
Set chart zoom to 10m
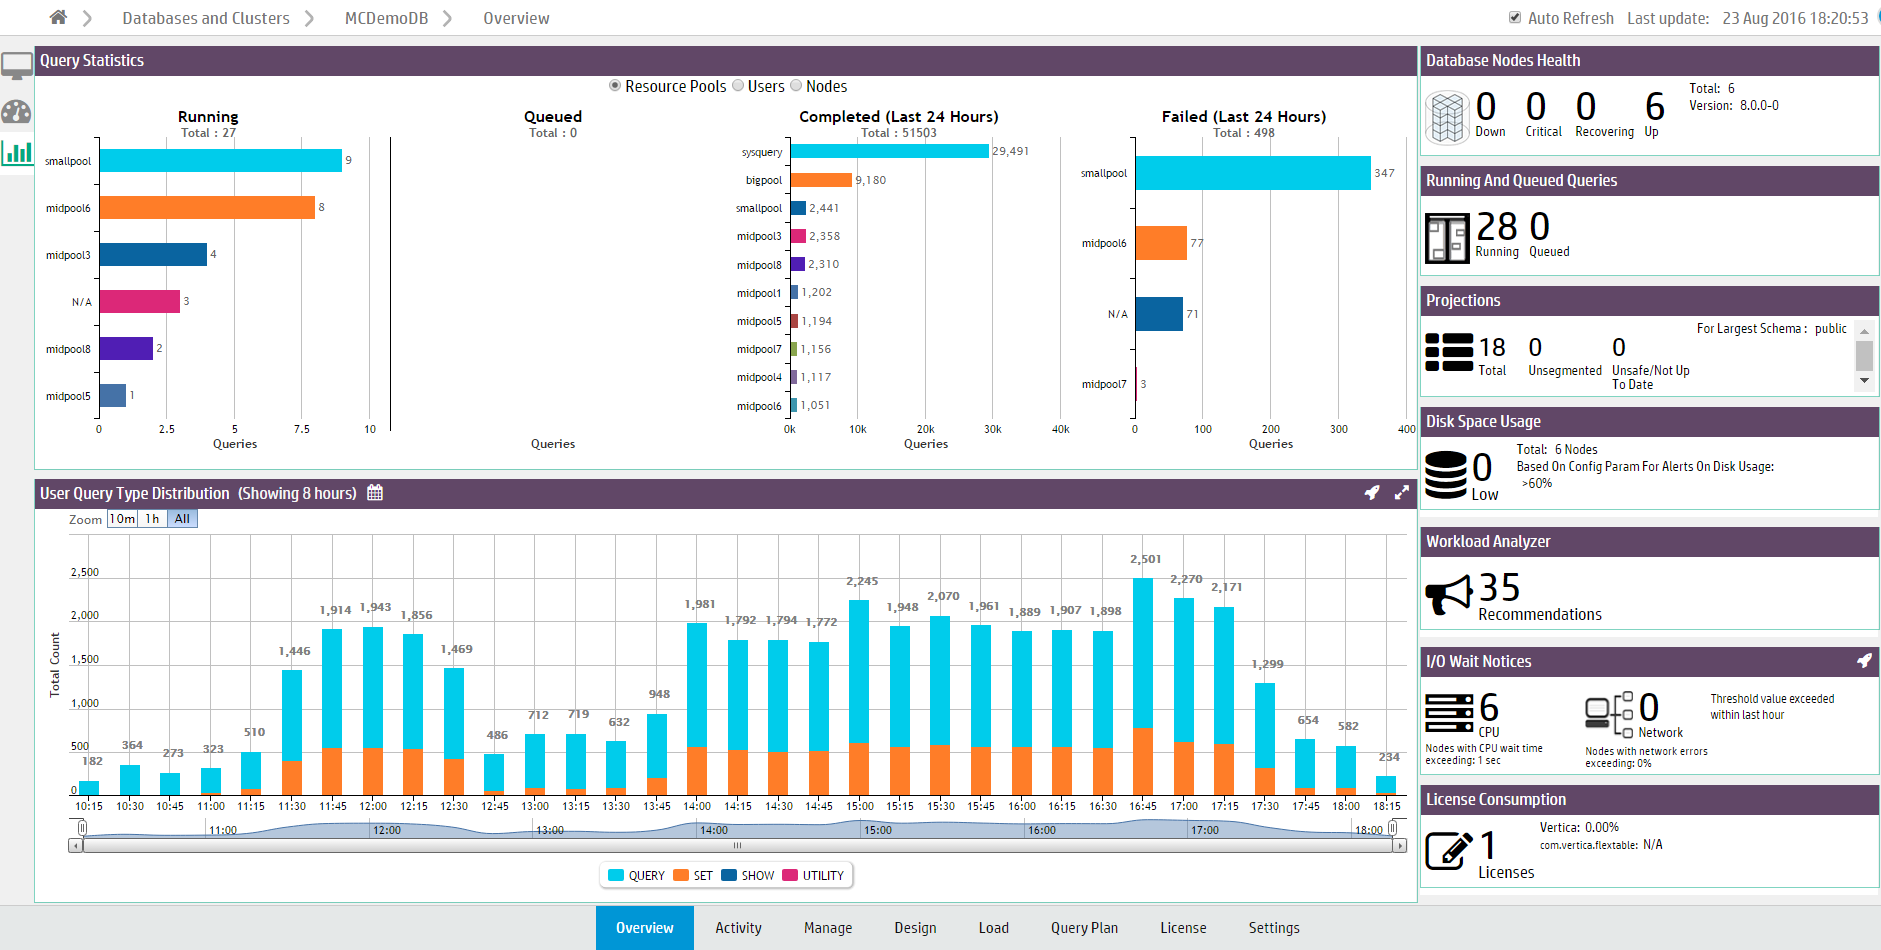click(x=122, y=519)
